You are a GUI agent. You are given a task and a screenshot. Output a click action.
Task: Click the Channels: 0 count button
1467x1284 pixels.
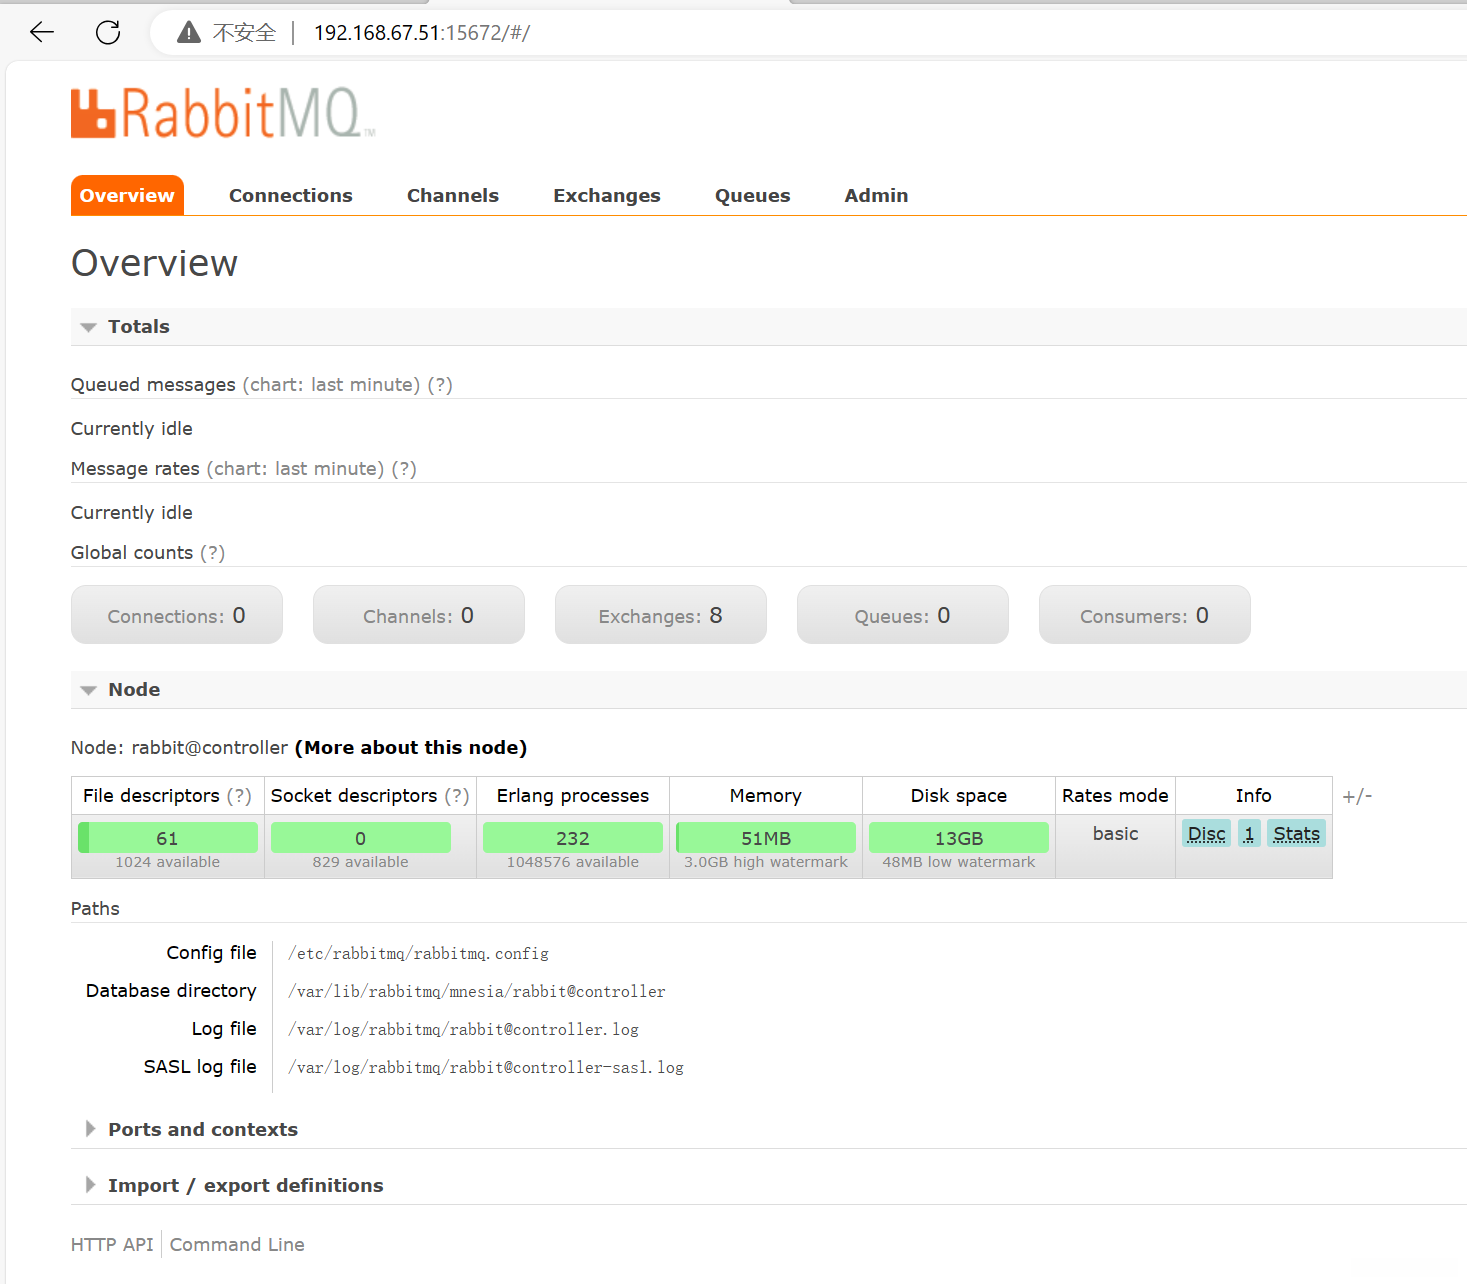419,615
